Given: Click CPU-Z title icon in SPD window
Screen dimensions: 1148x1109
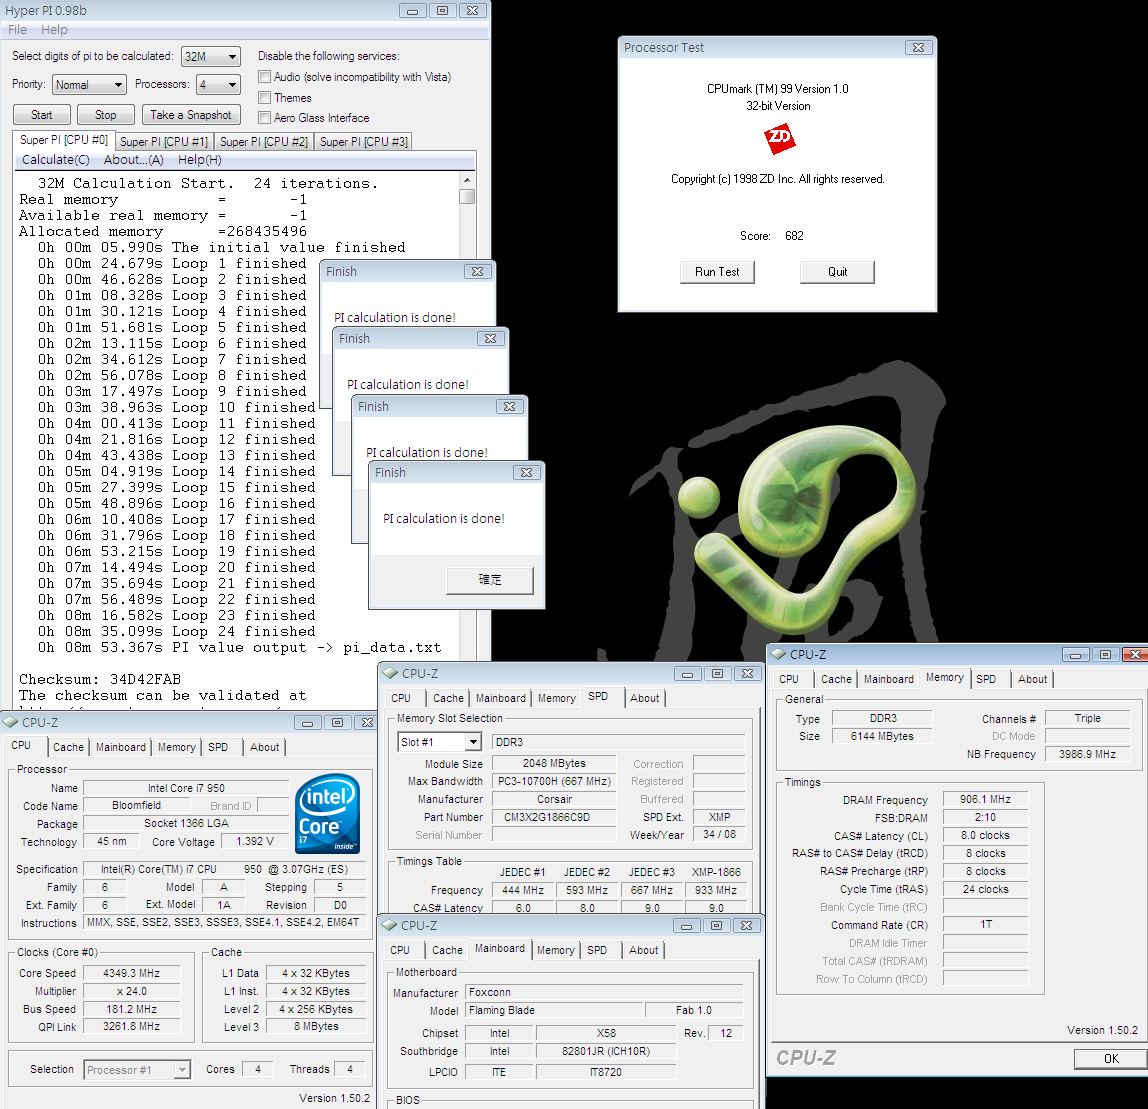Looking at the screenshot, I should (x=390, y=673).
